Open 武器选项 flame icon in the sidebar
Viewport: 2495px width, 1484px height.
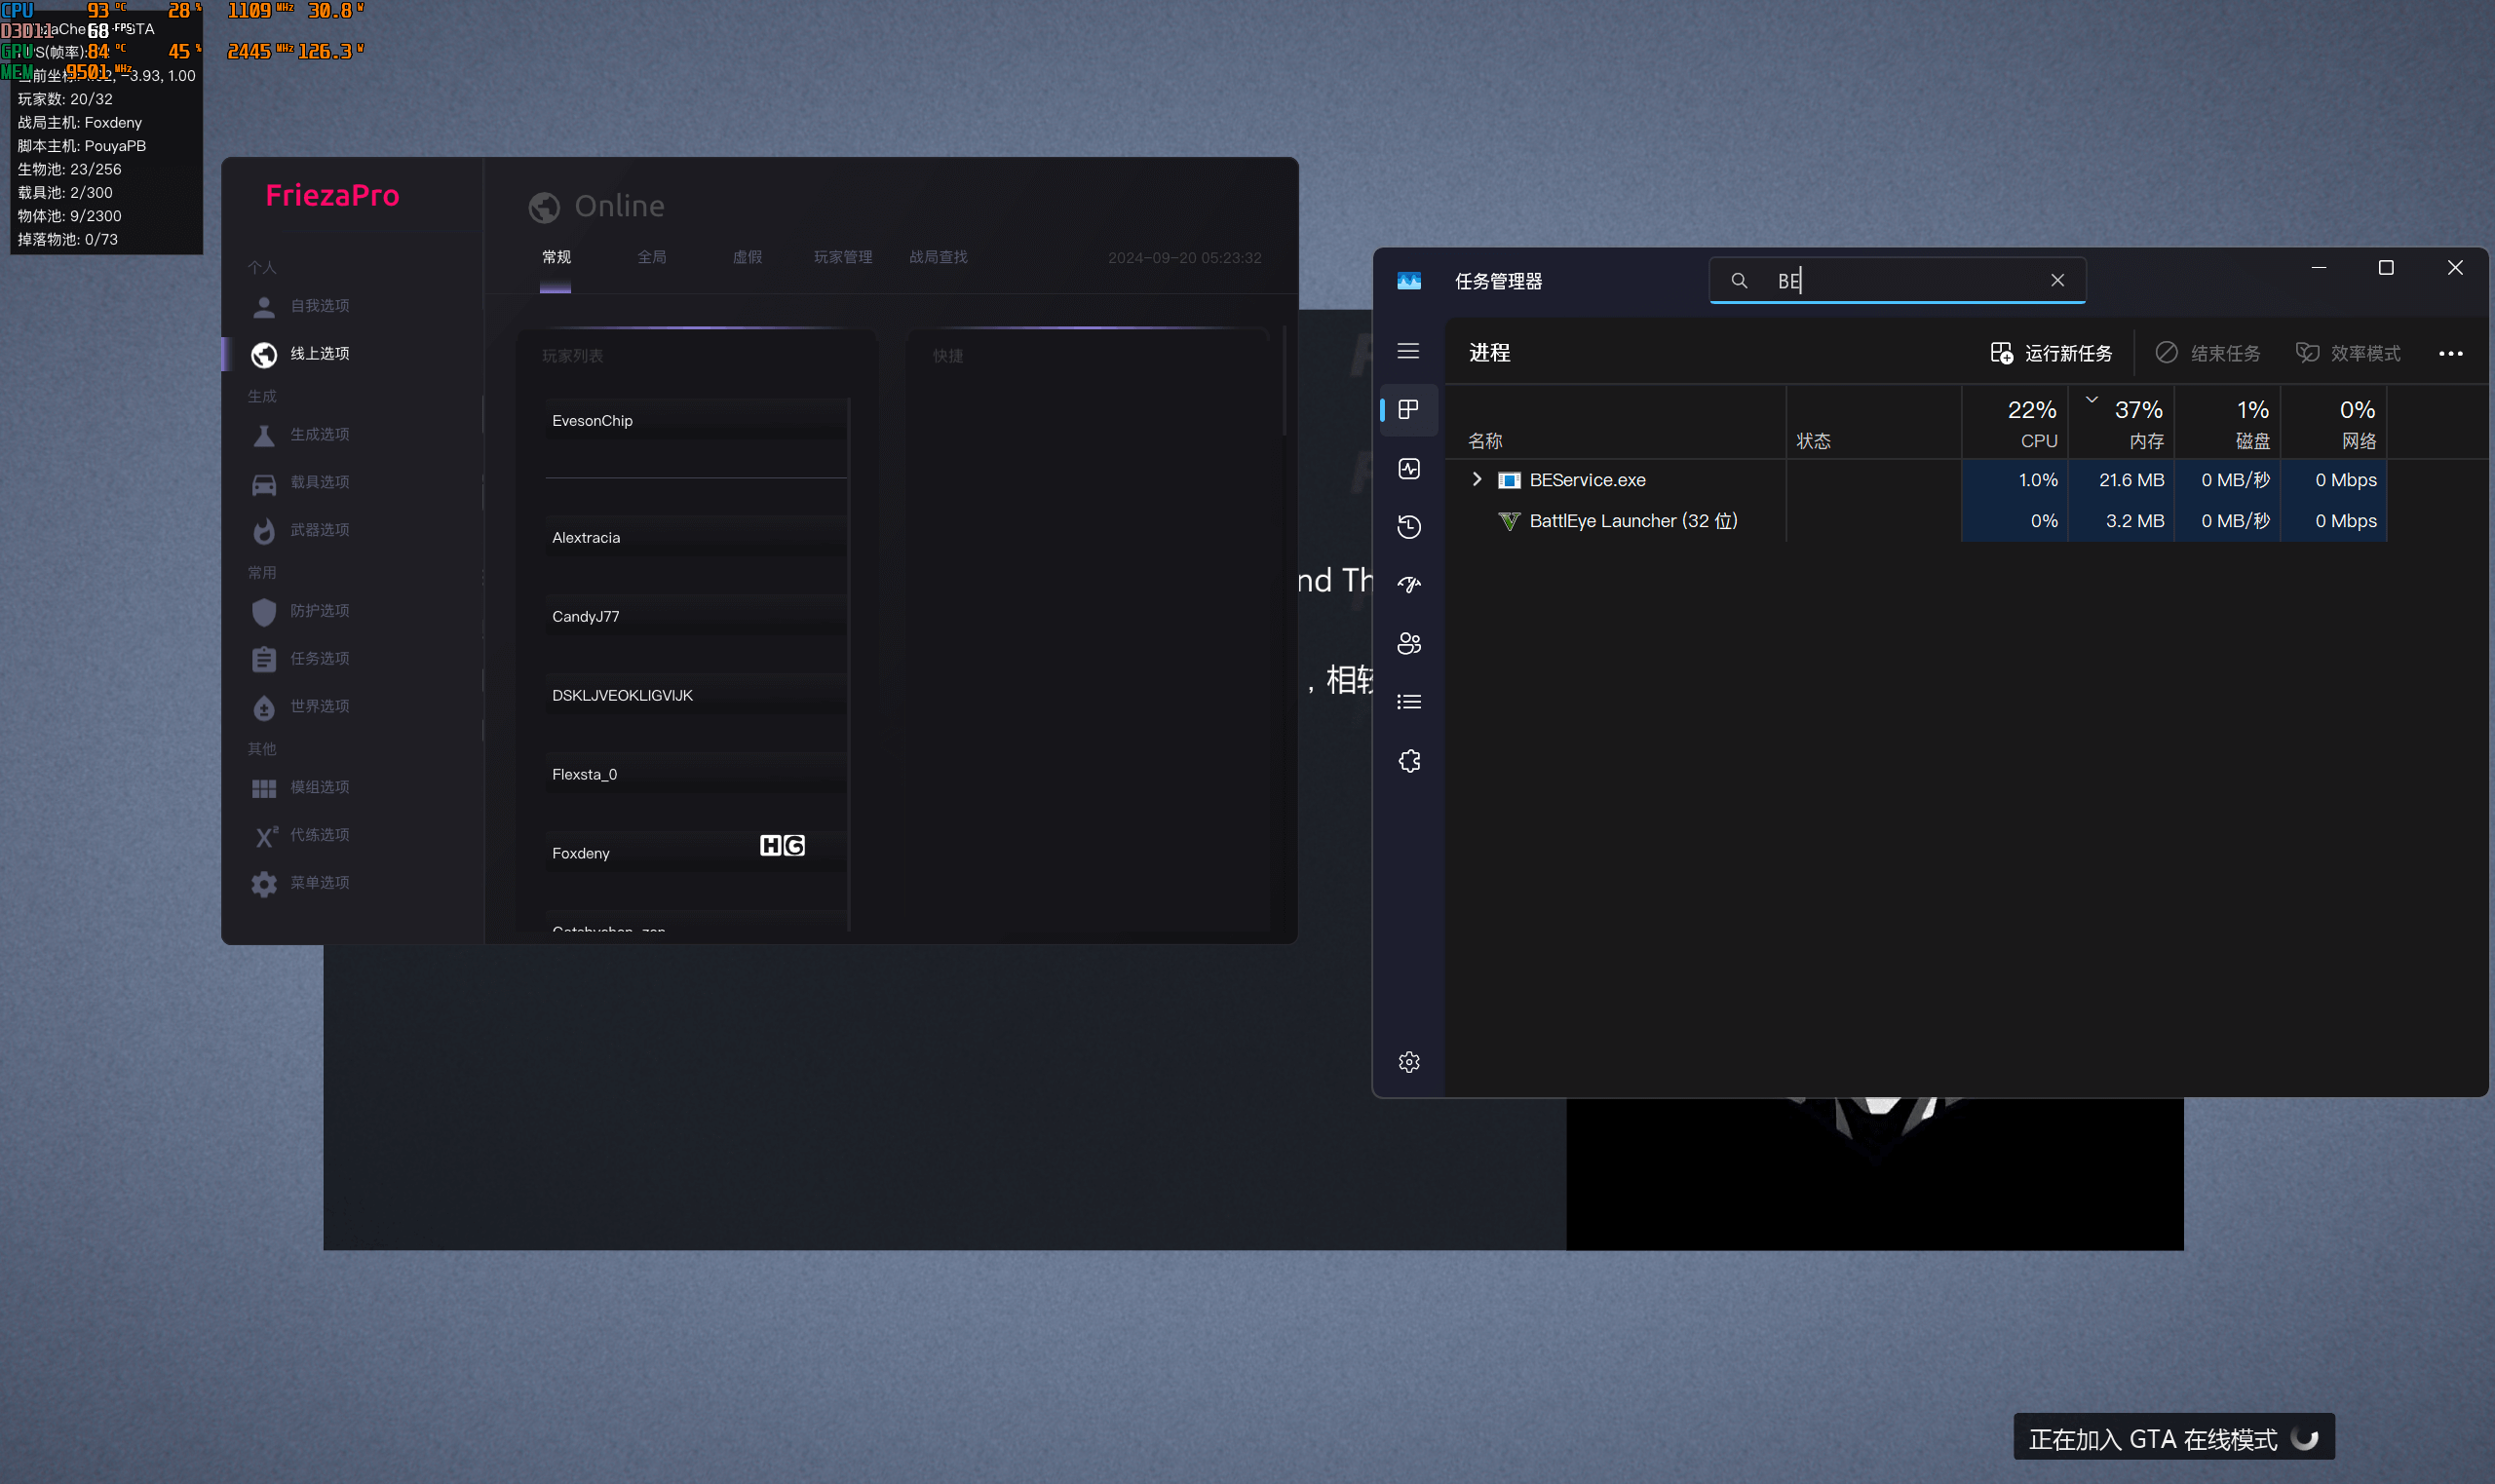[x=264, y=531]
